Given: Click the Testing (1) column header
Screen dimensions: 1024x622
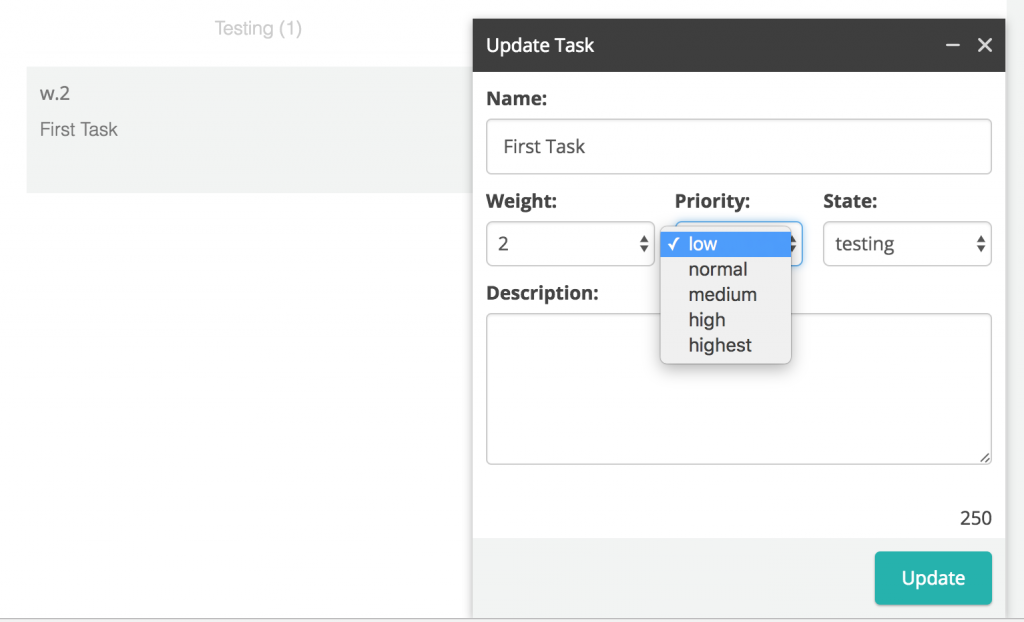Looking at the screenshot, I should click(x=258, y=29).
